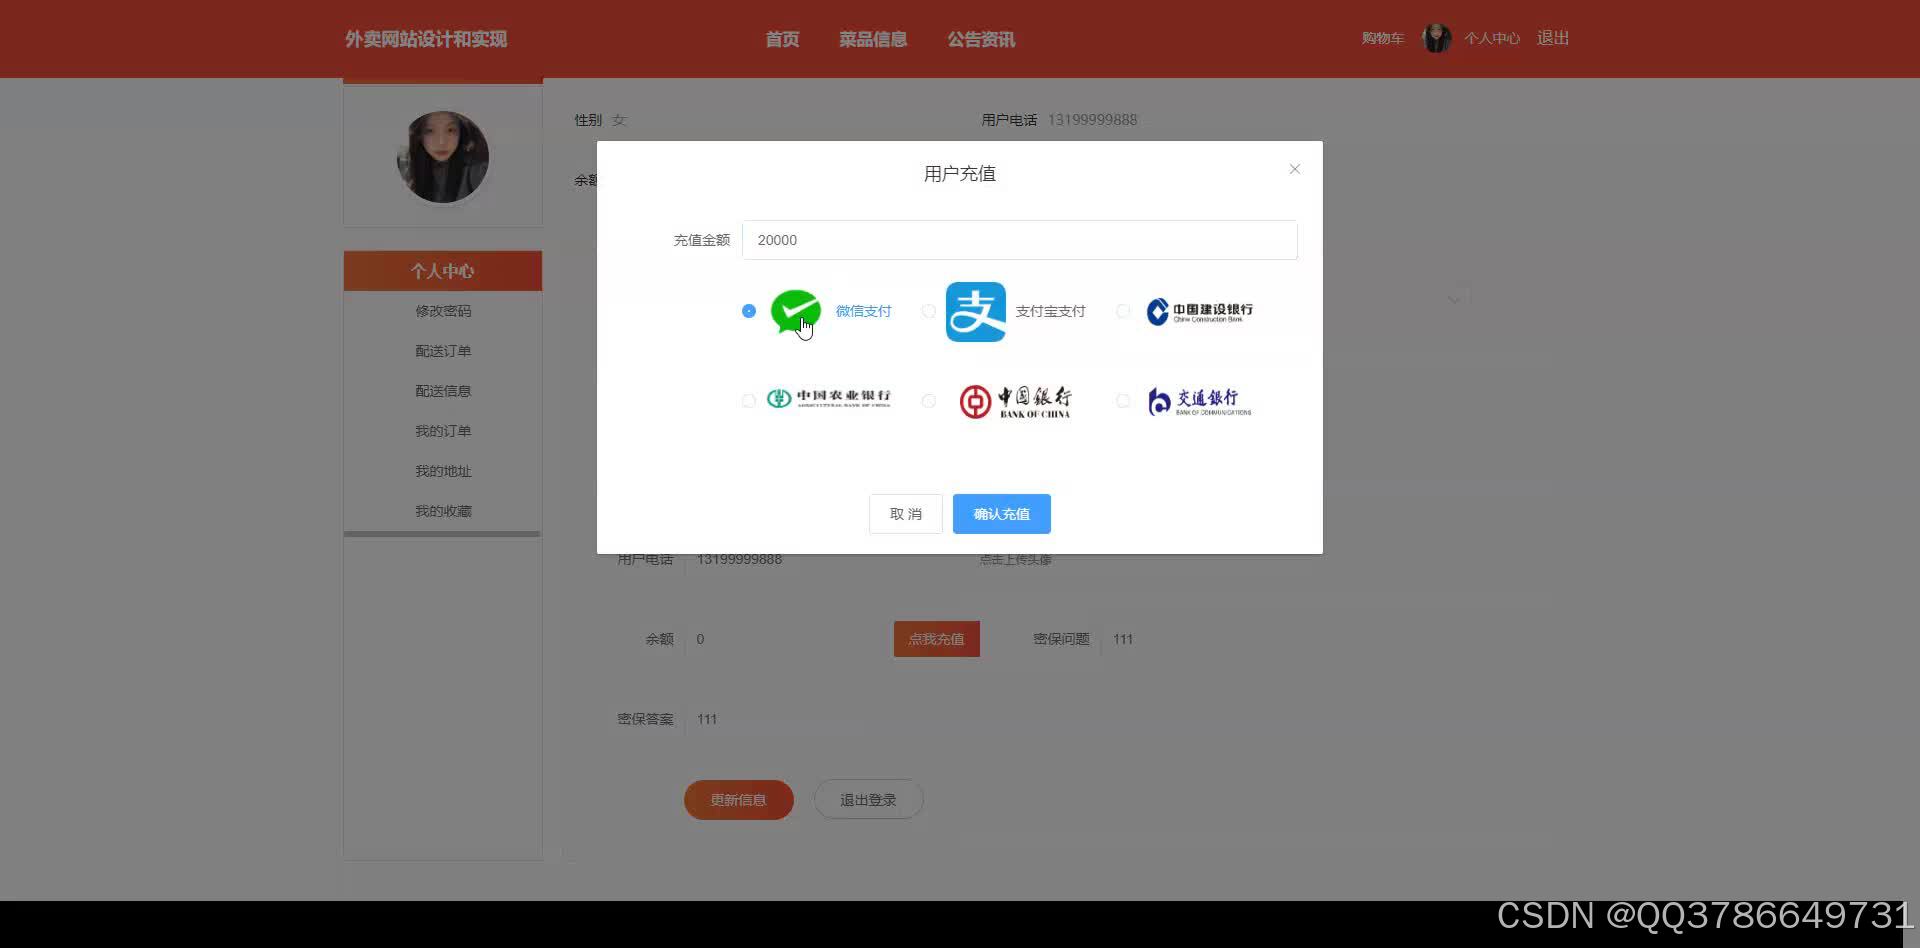Click the 支付宝支付 text label
This screenshot has height=948, width=1920.
(x=1050, y=311)
